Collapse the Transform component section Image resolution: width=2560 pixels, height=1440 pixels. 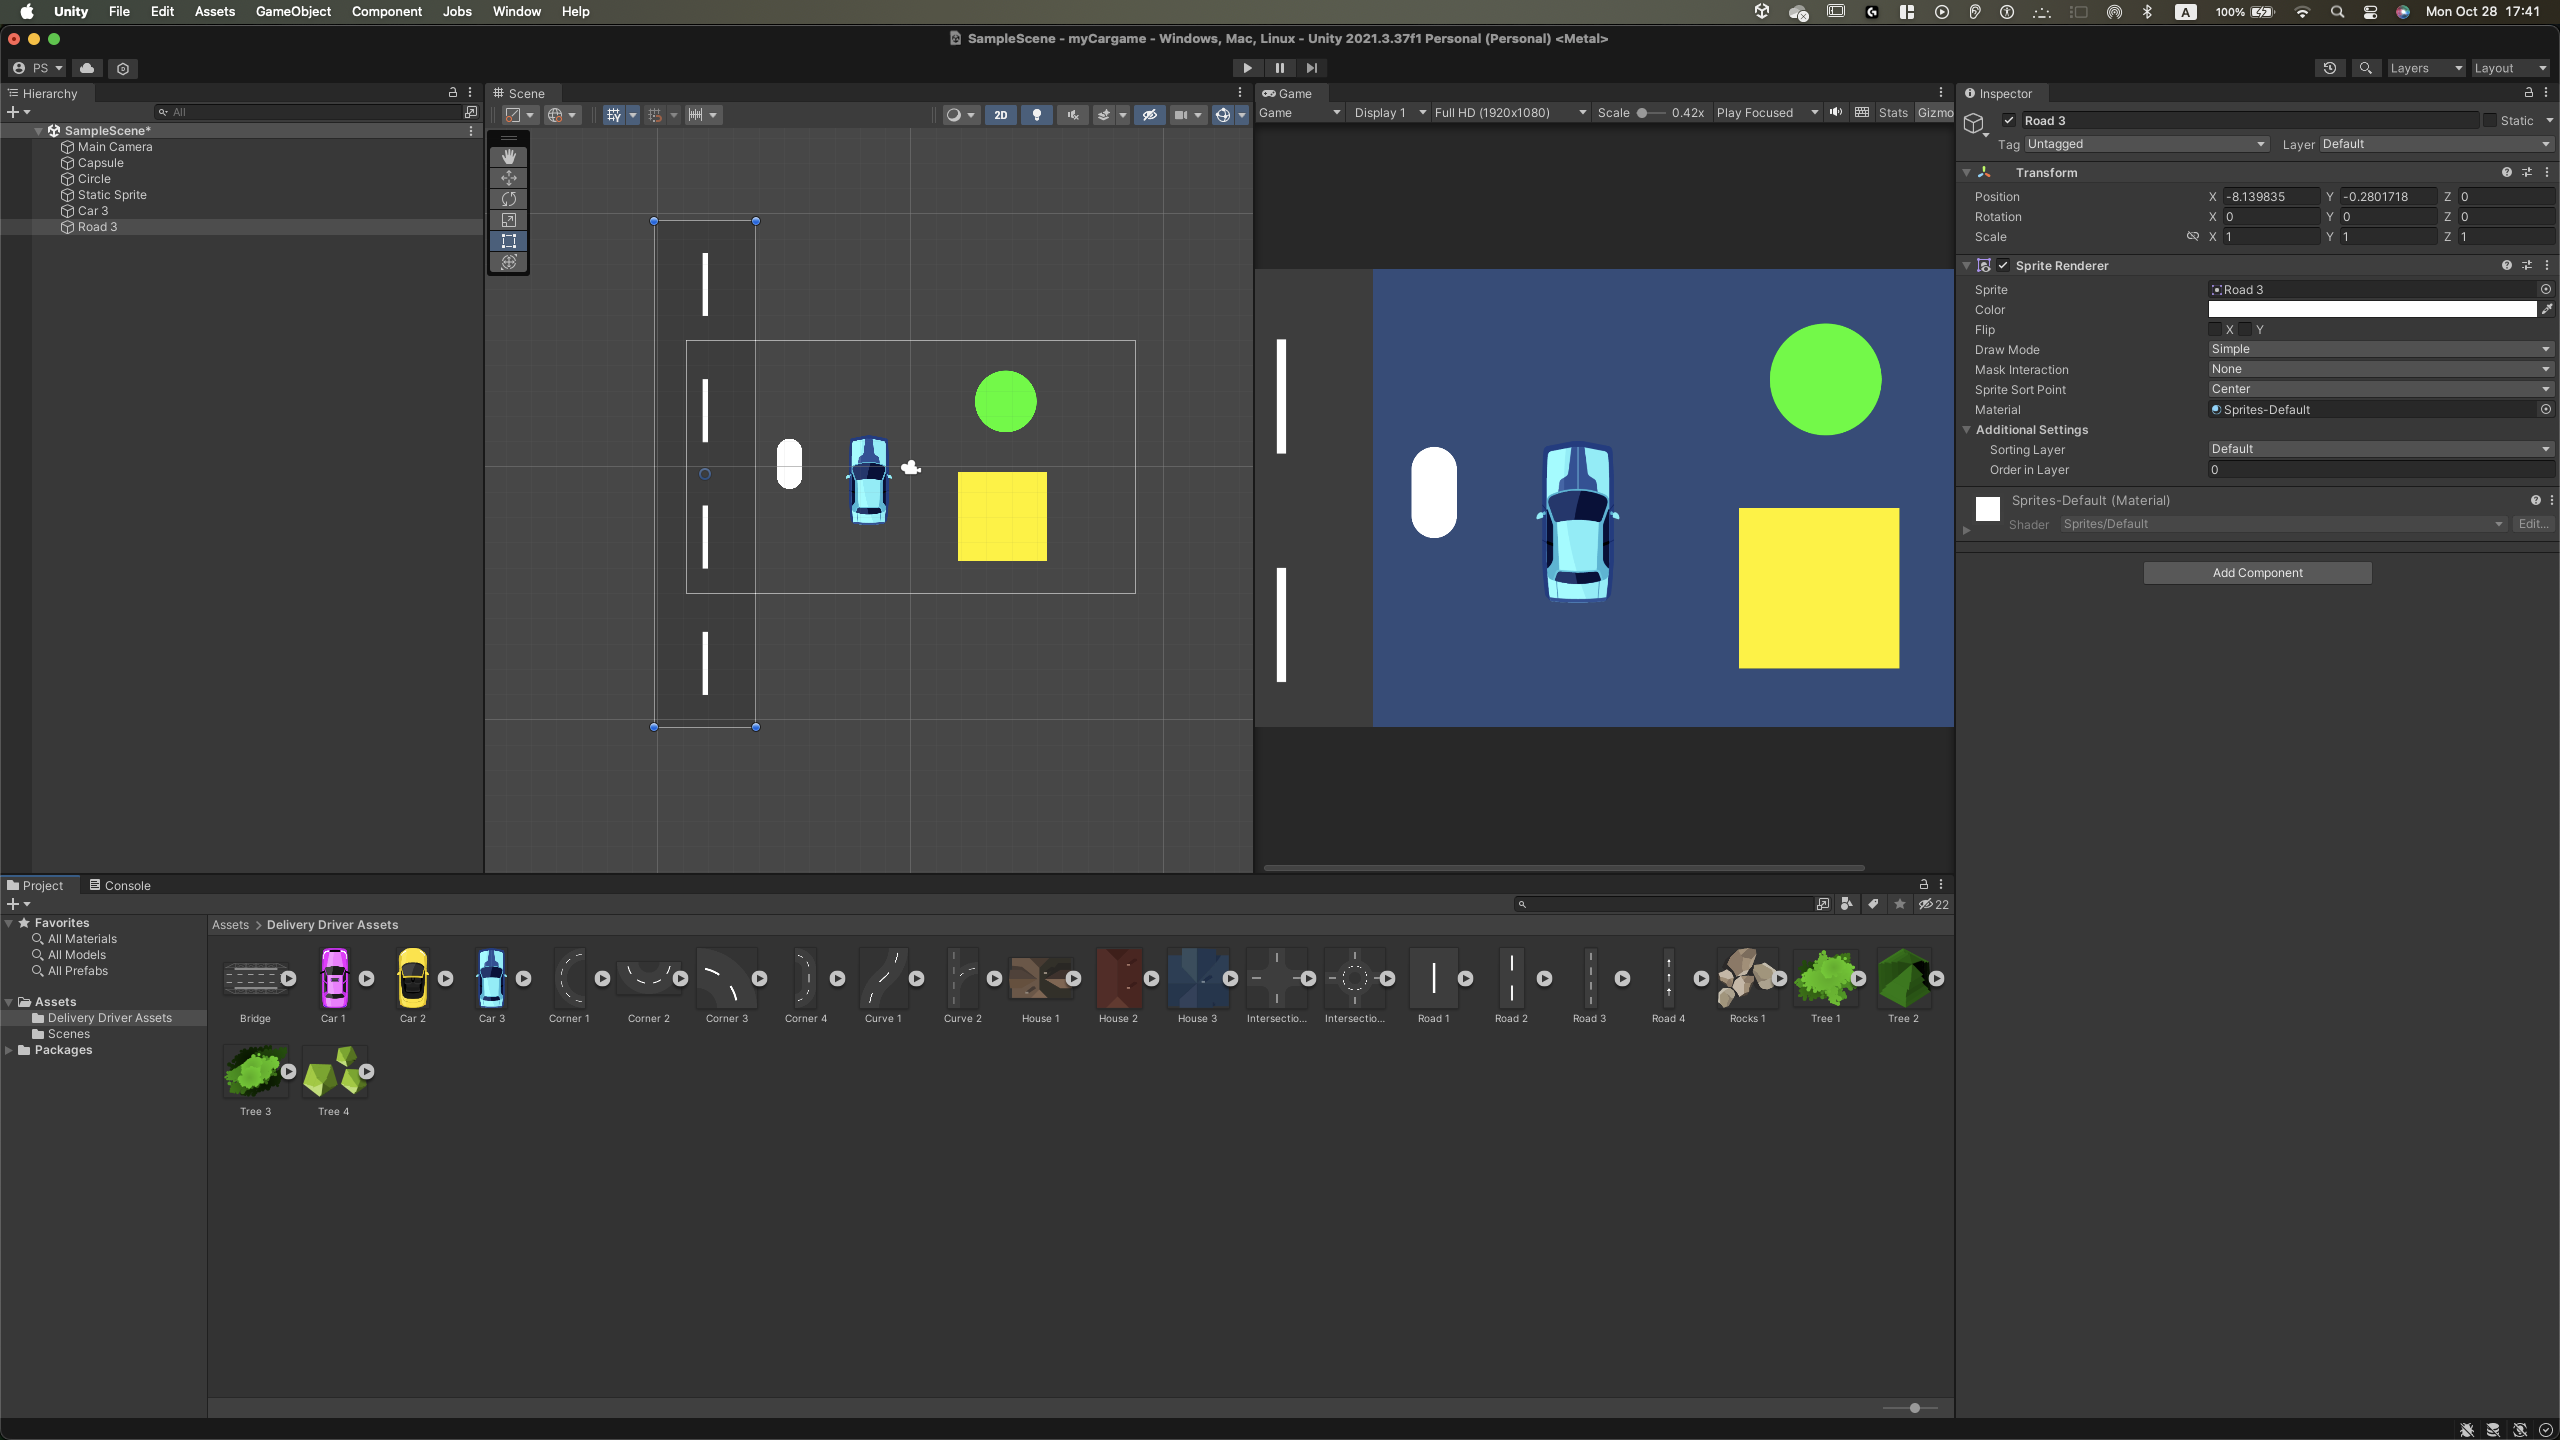click(x=1967, y=173)
